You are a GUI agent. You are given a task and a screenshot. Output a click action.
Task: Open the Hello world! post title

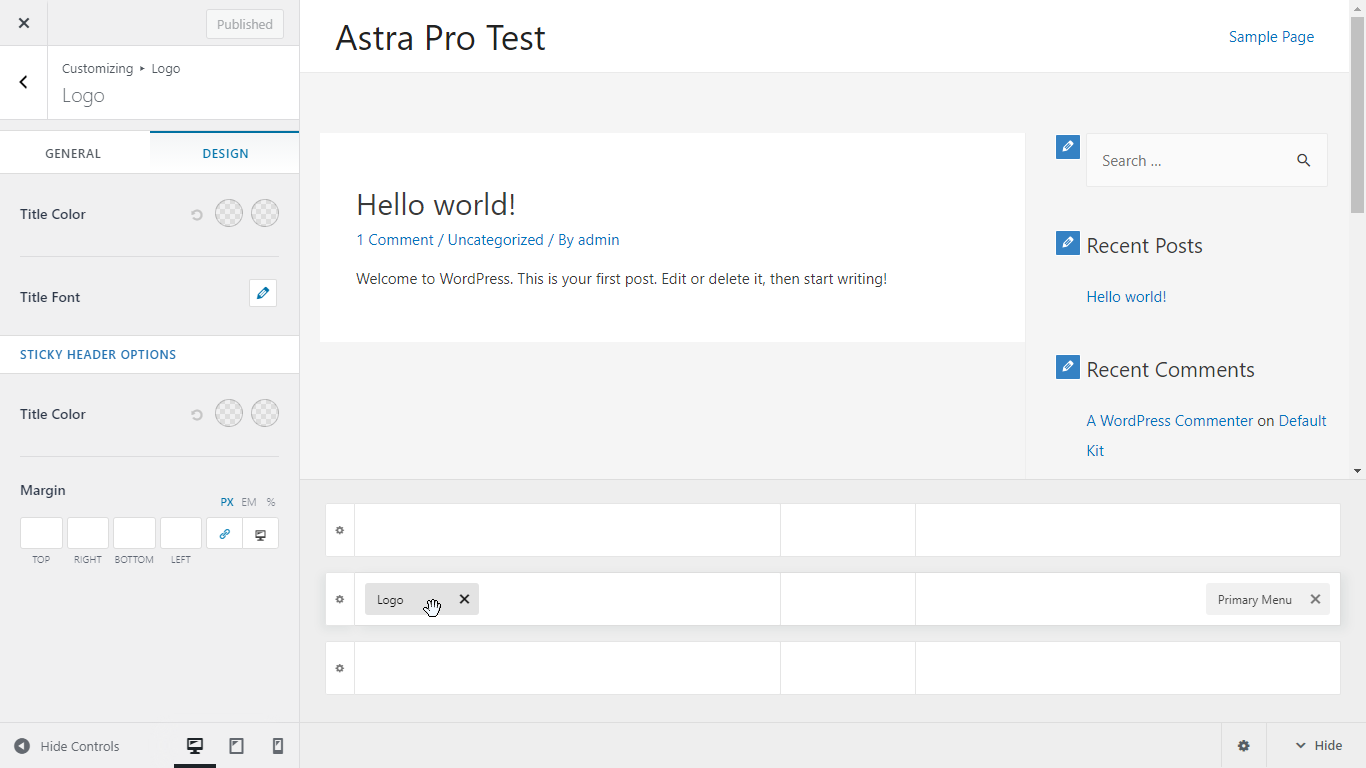[436, 205]
